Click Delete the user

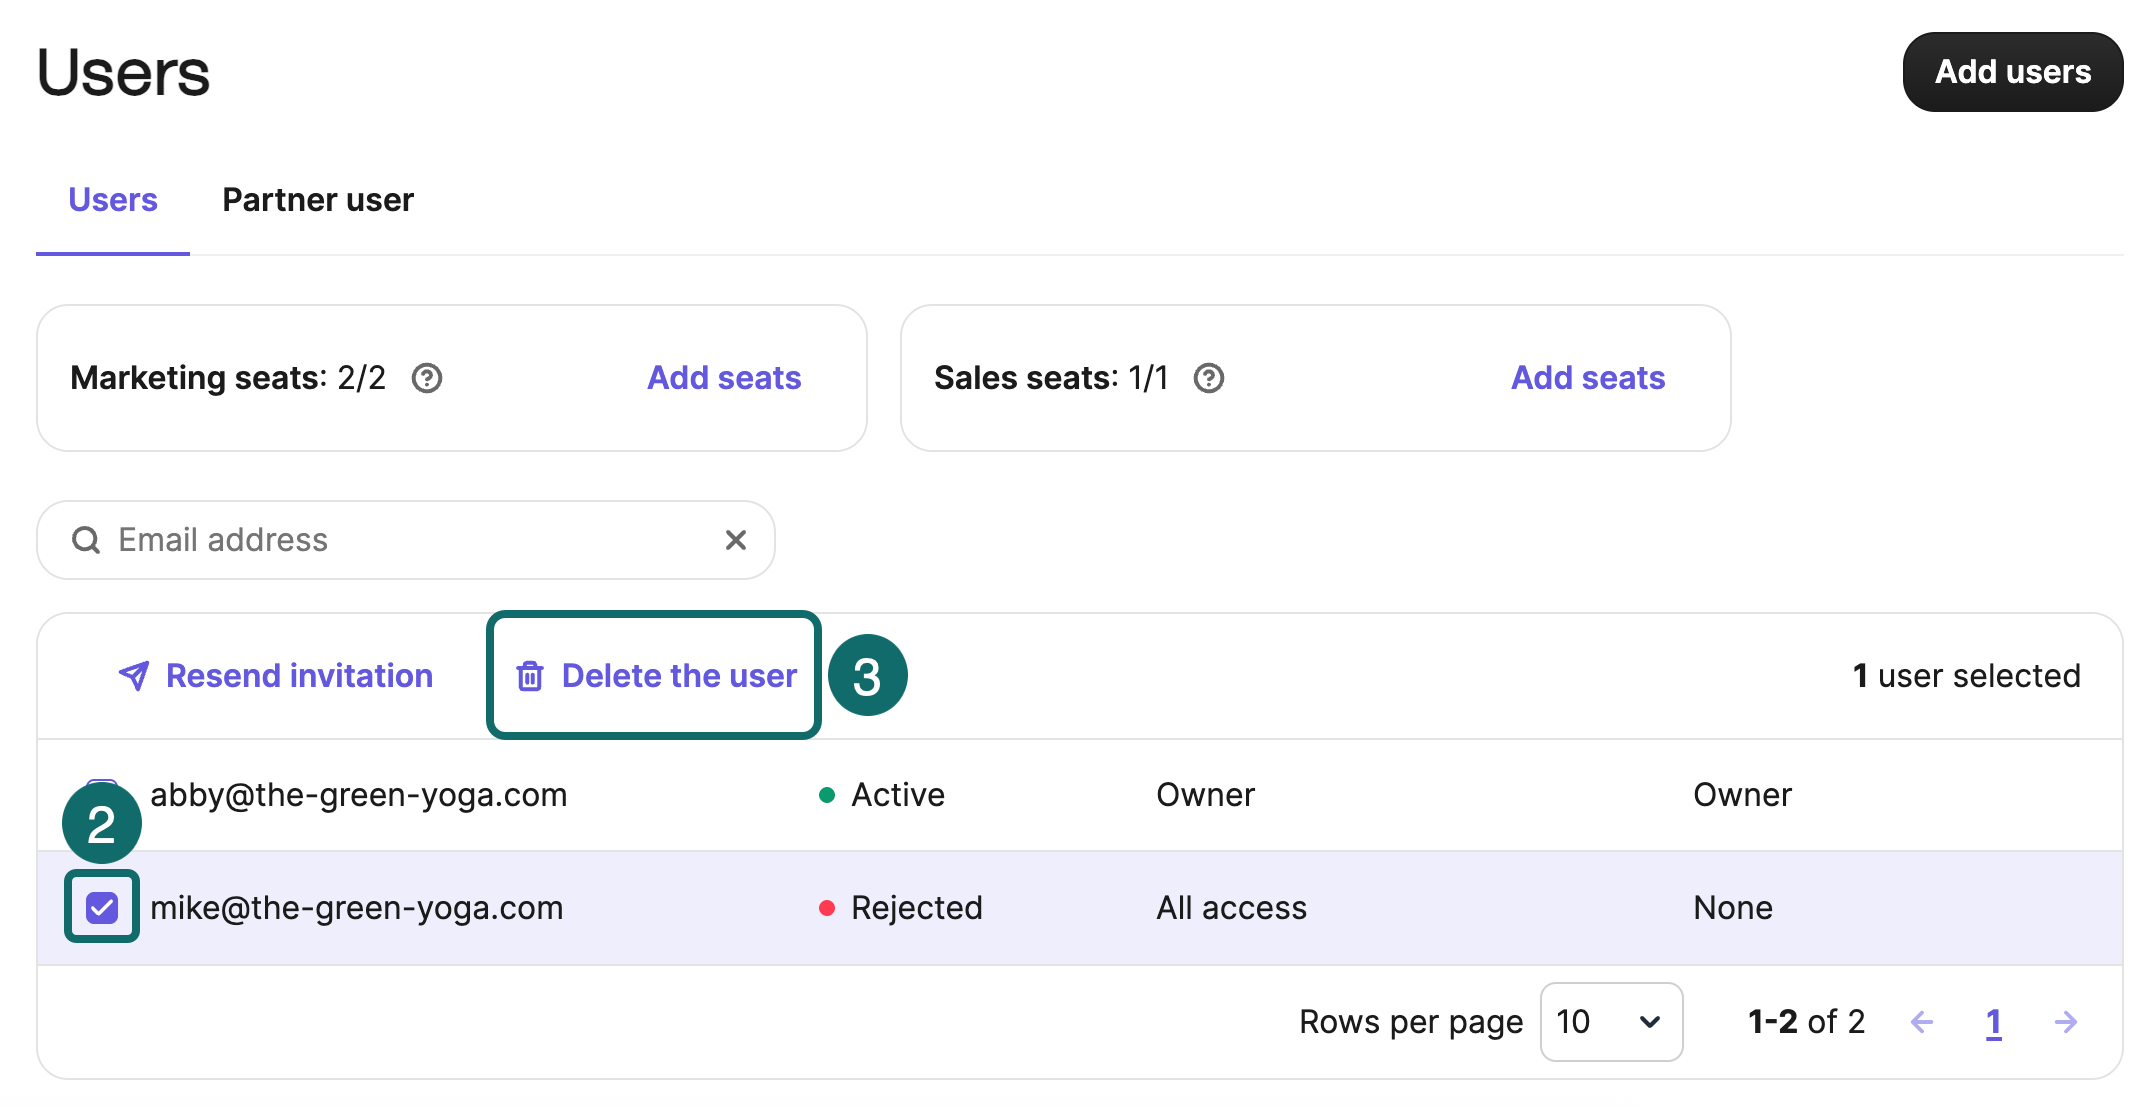678,676
